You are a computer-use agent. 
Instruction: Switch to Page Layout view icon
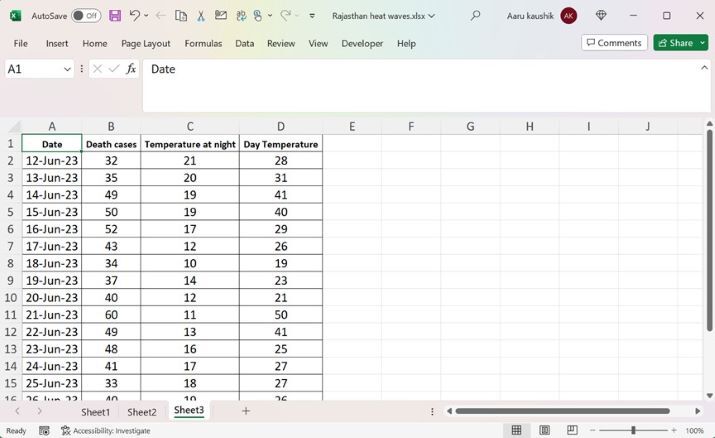click(544, 430)
